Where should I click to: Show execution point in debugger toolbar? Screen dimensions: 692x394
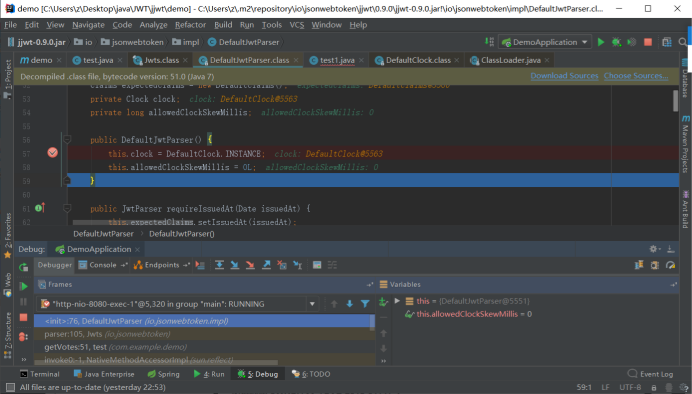[200, 265]
